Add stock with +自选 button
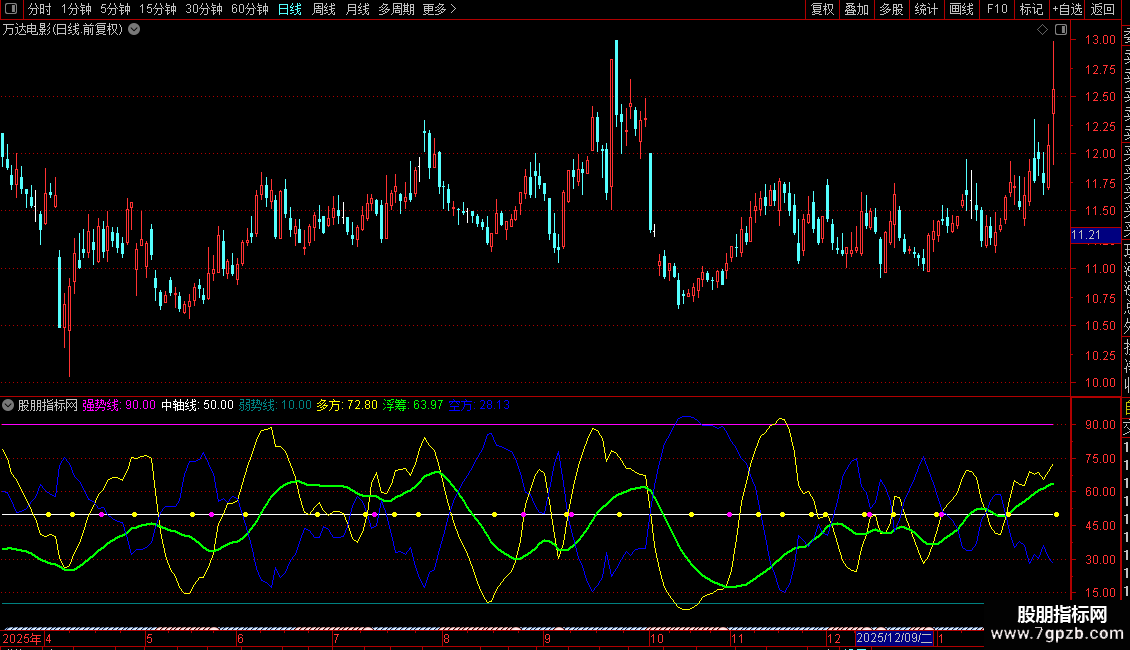This screenshot has height=650, width=1130. tap(1067, 9)
